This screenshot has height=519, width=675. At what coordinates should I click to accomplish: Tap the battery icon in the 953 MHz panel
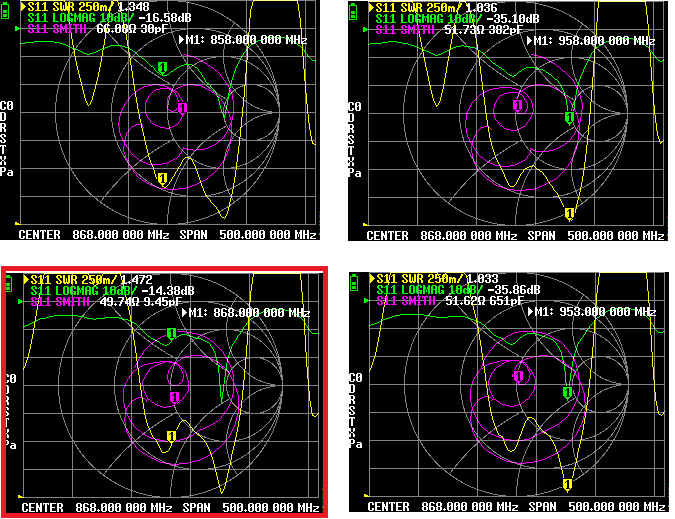coord(354,283)
